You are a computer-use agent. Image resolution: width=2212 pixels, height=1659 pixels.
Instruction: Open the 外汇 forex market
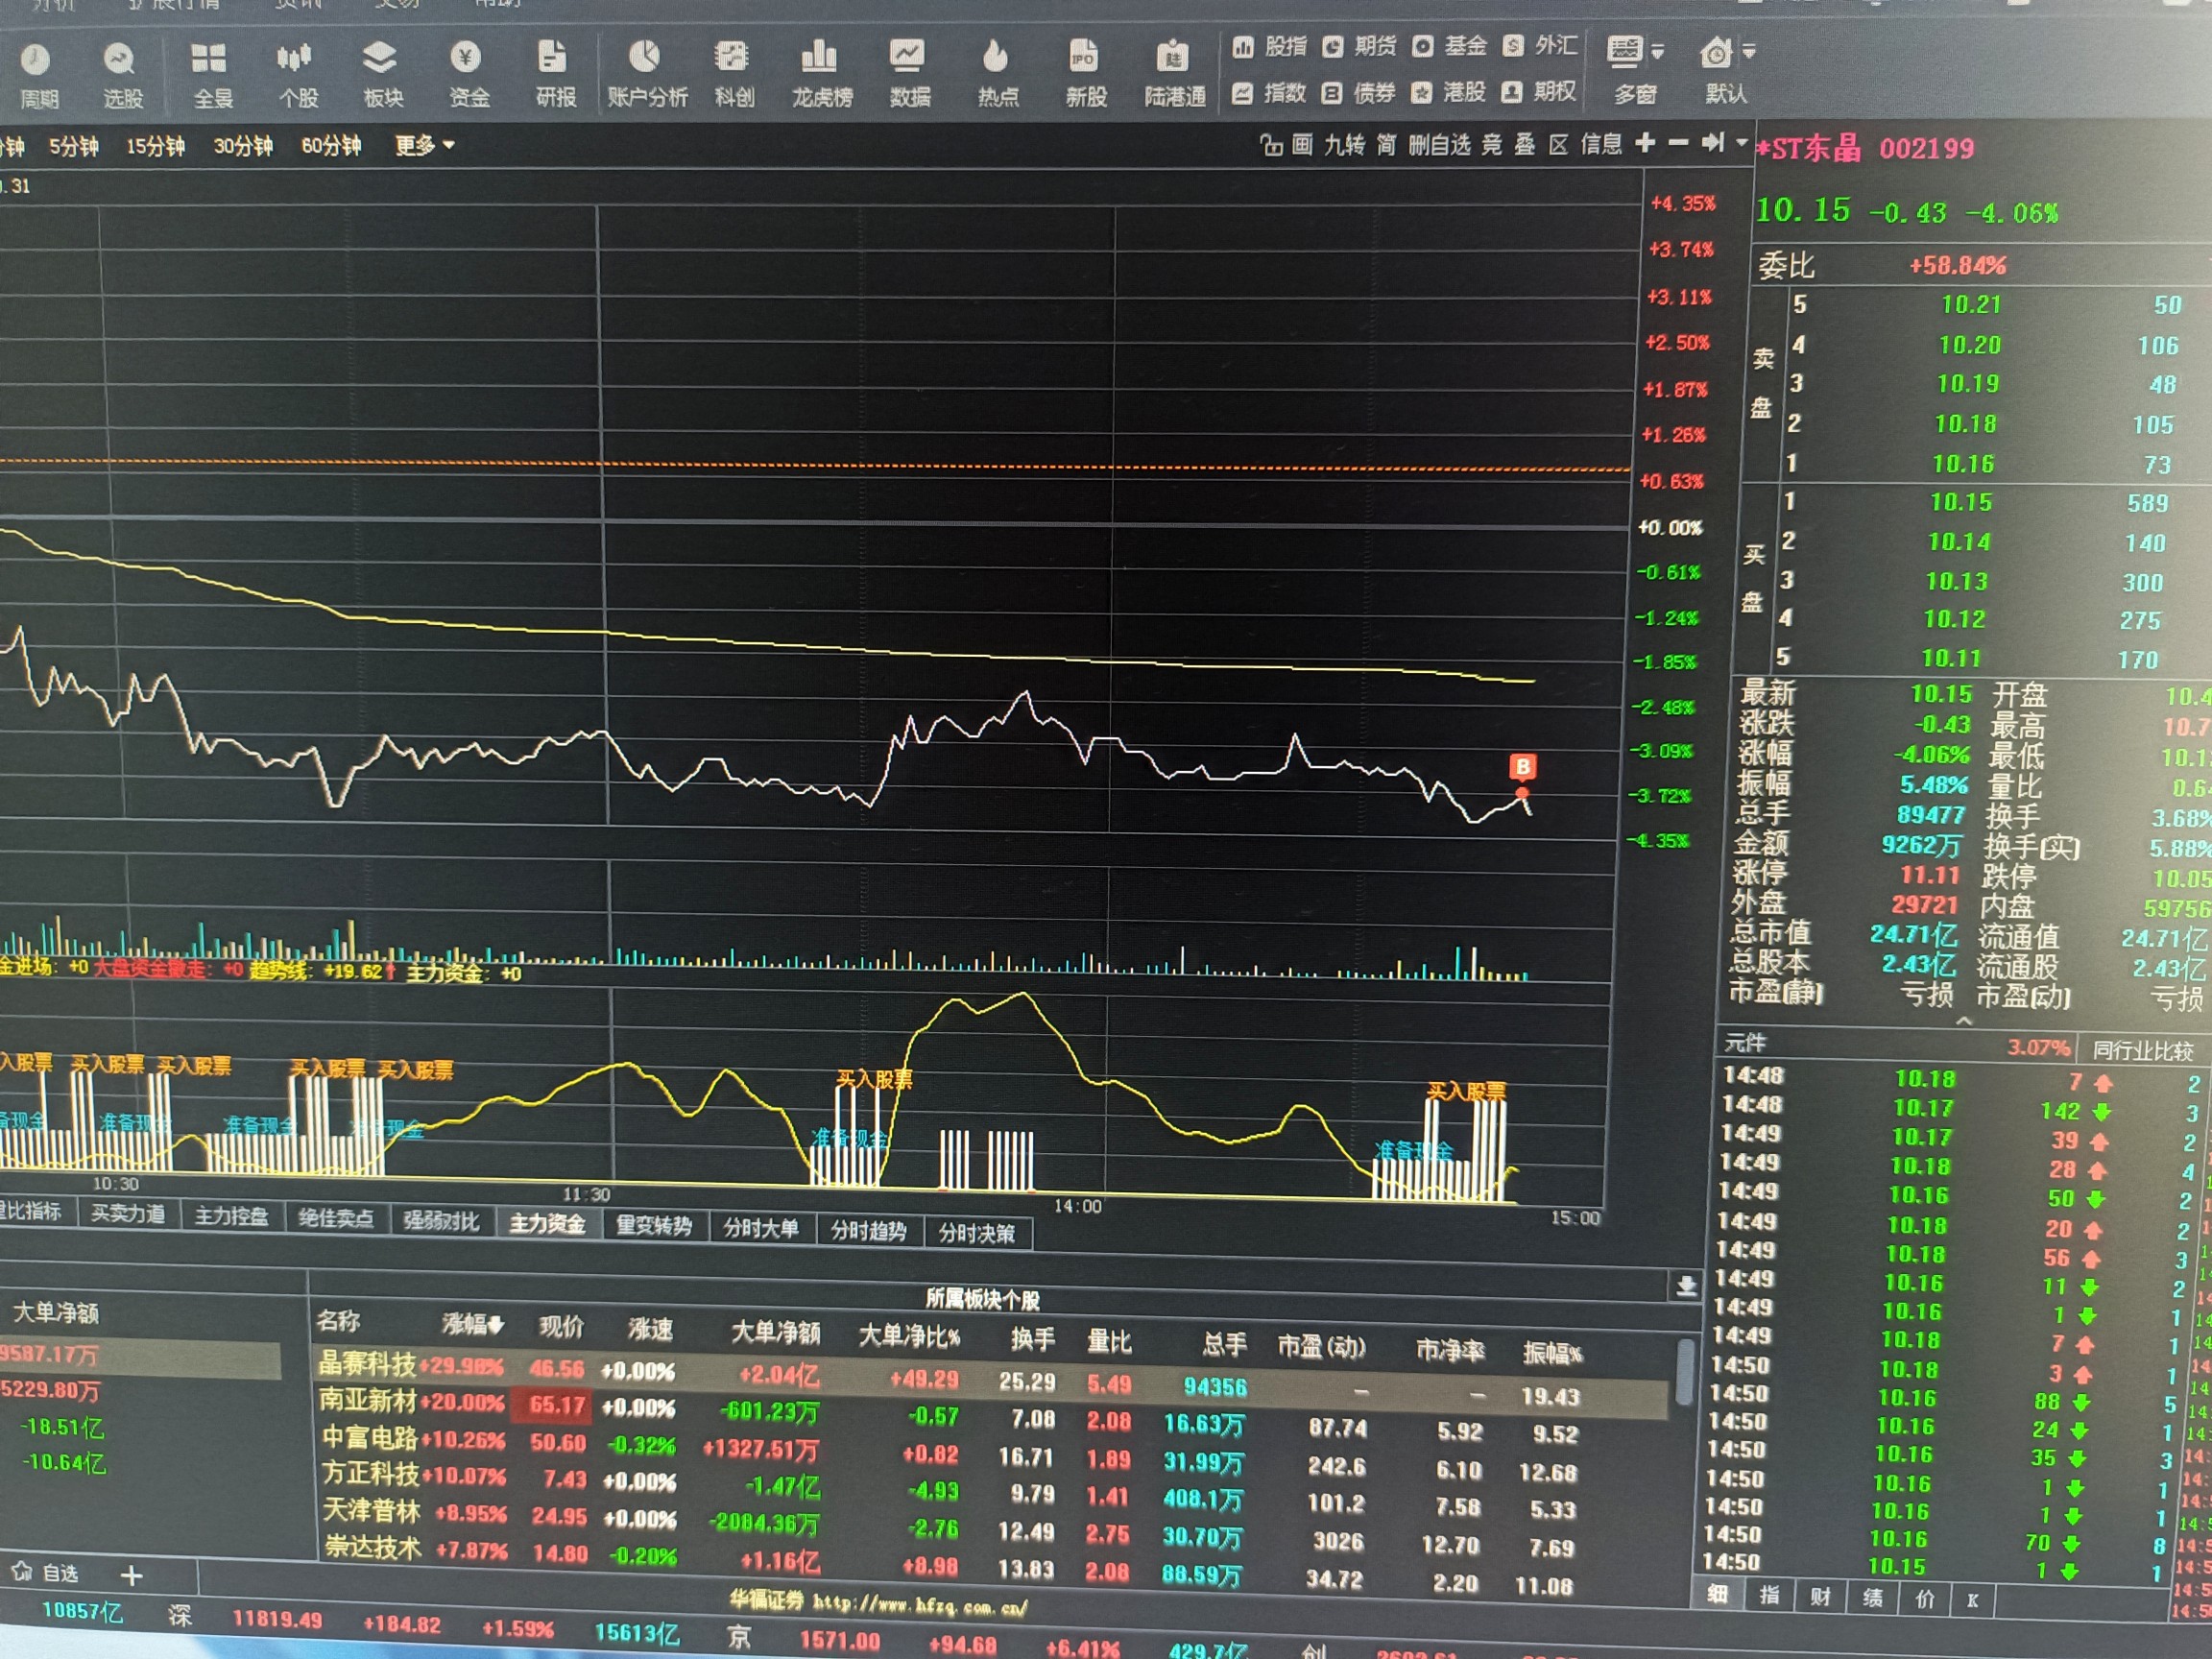(x=1540, y=46)
